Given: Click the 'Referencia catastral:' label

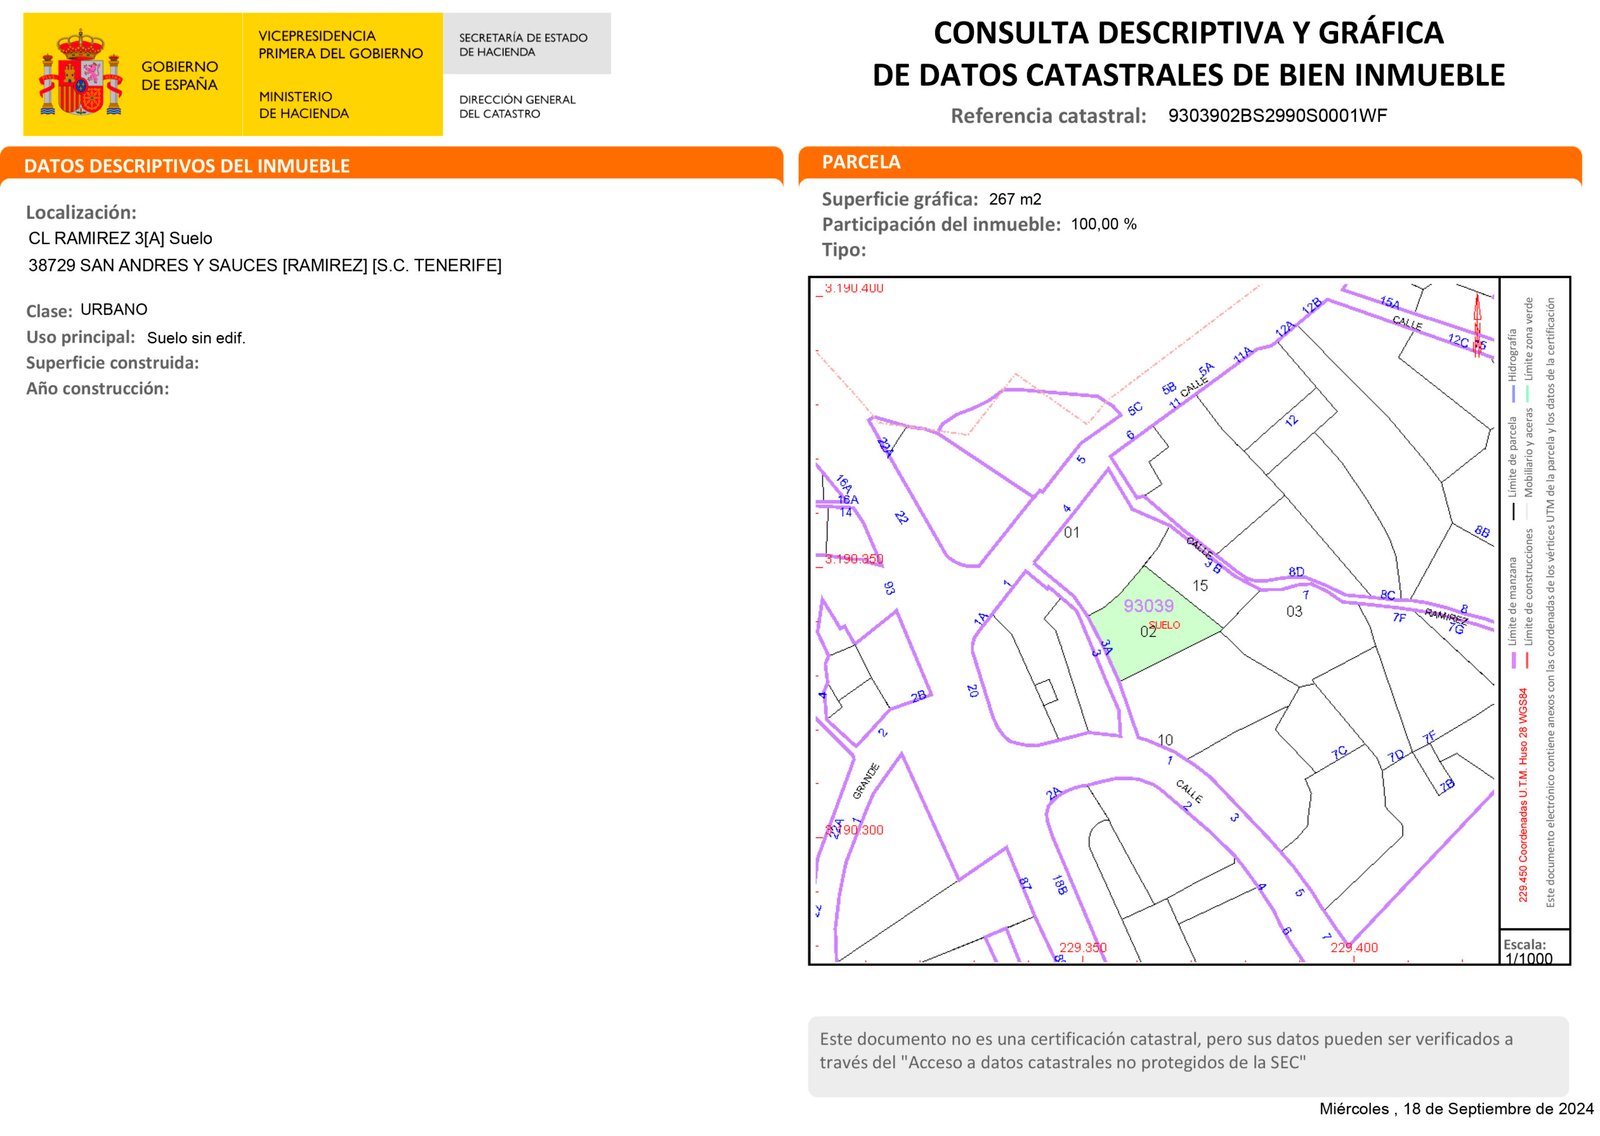Looking at the screenshot, I should (x=1048, y=116).
